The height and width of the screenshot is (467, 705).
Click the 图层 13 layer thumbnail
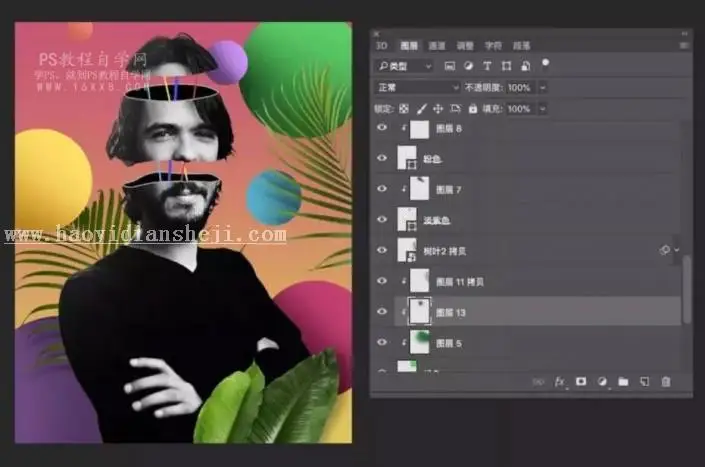pyautogui.click(x=419, y=311)
